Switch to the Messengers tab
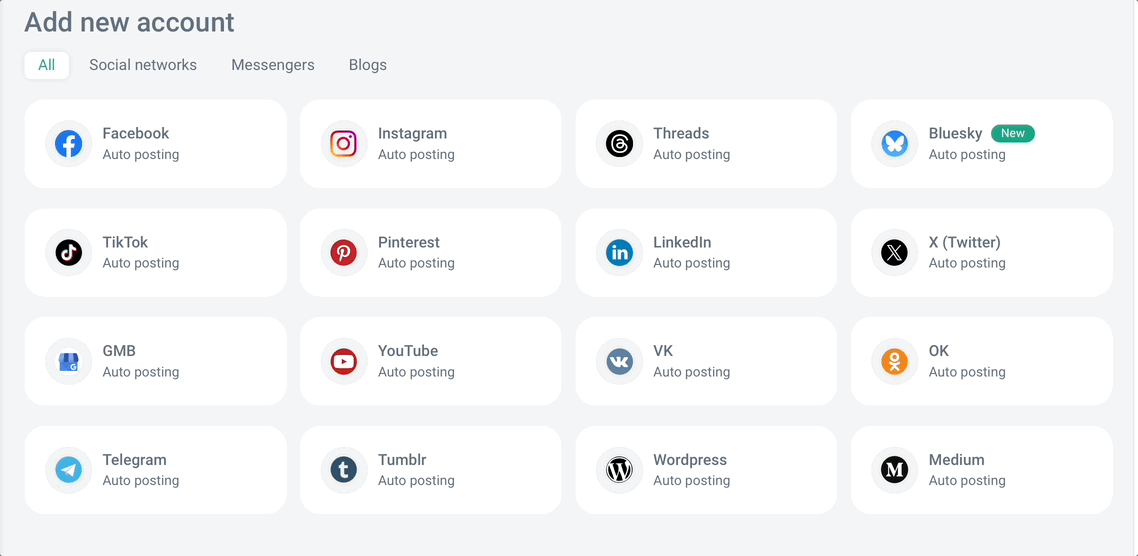The height and width of the screenshot is (556, 1138). coord(273,65)
